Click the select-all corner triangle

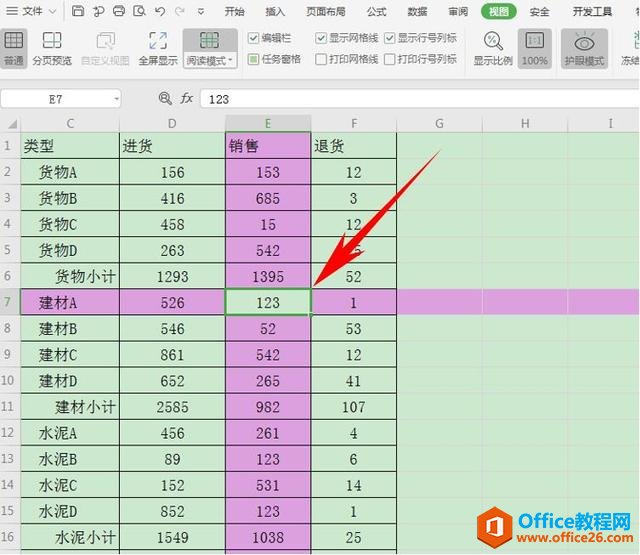tap(11, 123)
